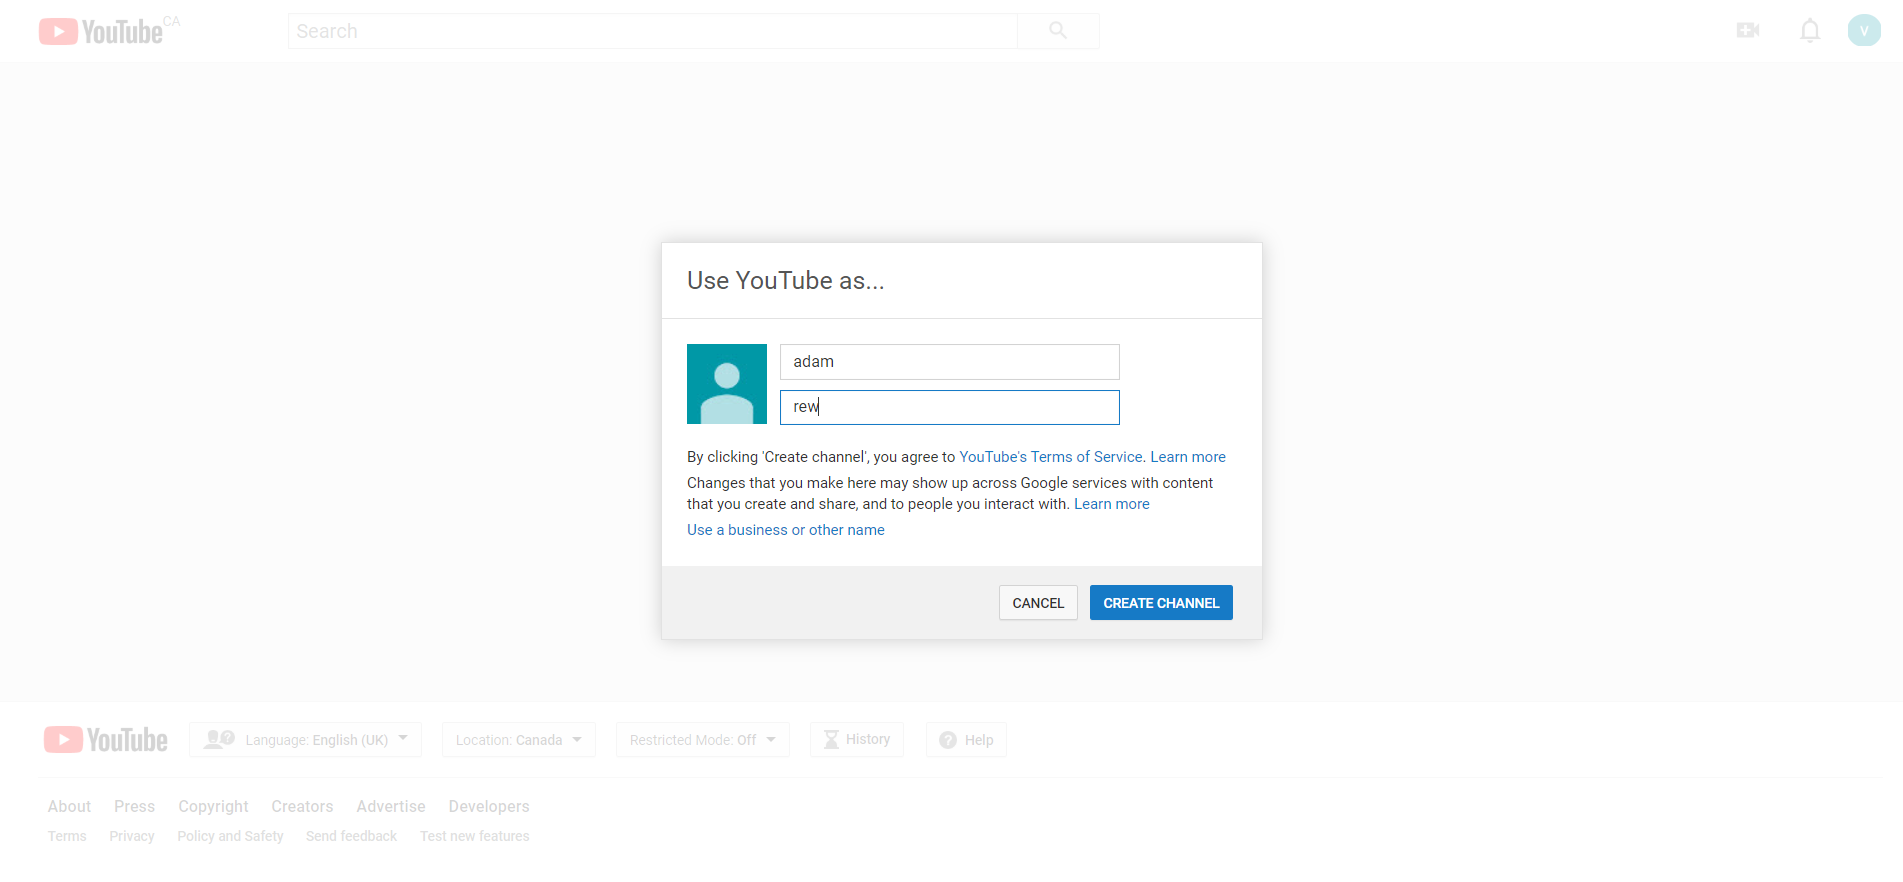Open the notifications bell

1810,31
